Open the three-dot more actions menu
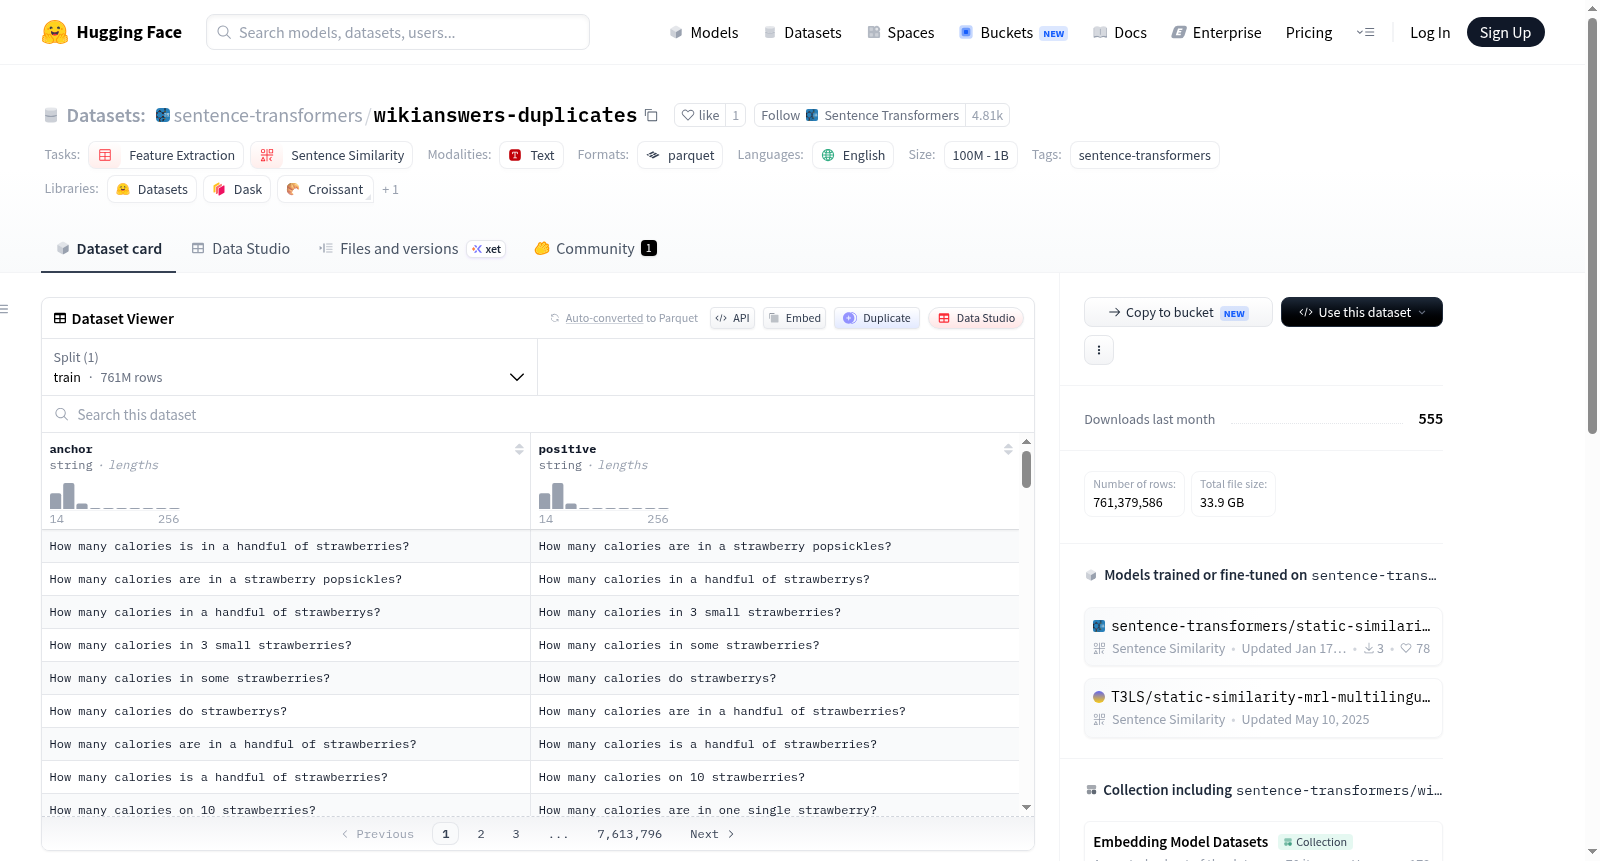1600x861 pixels. 1099,350
